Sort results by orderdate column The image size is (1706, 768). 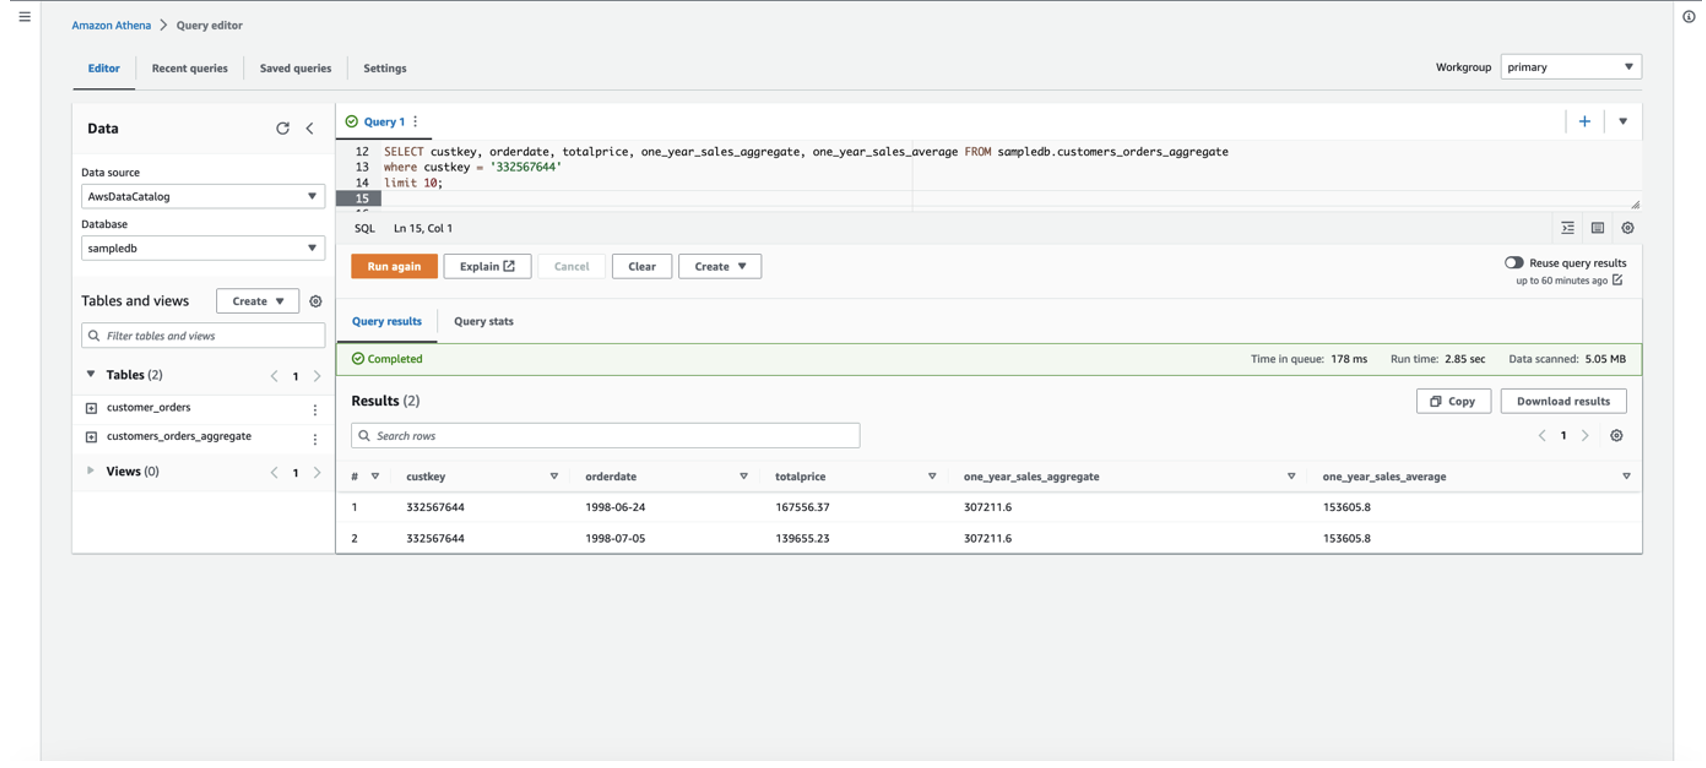pyautogui.click(x=744, y=477)
